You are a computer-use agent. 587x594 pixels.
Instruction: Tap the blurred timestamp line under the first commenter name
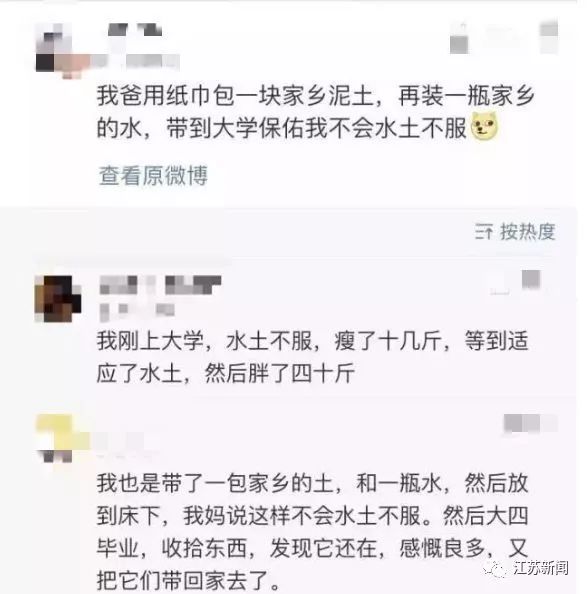(137, 311)
